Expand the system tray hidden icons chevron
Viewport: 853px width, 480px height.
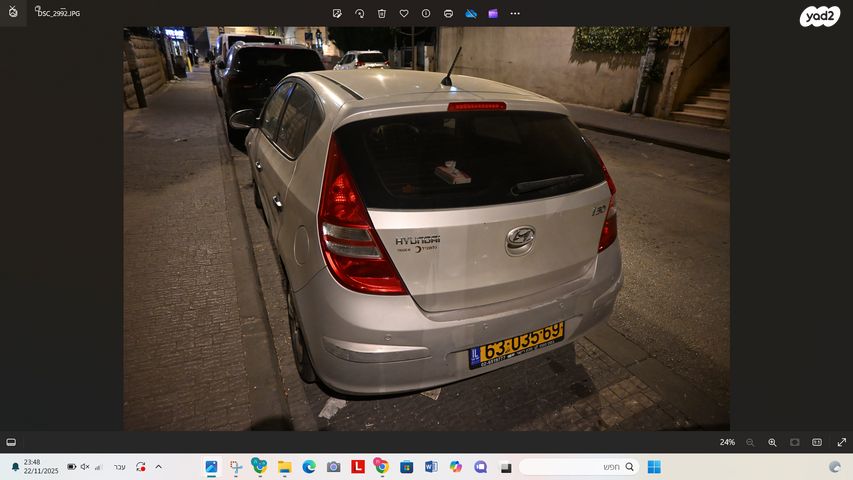point(158,467)
